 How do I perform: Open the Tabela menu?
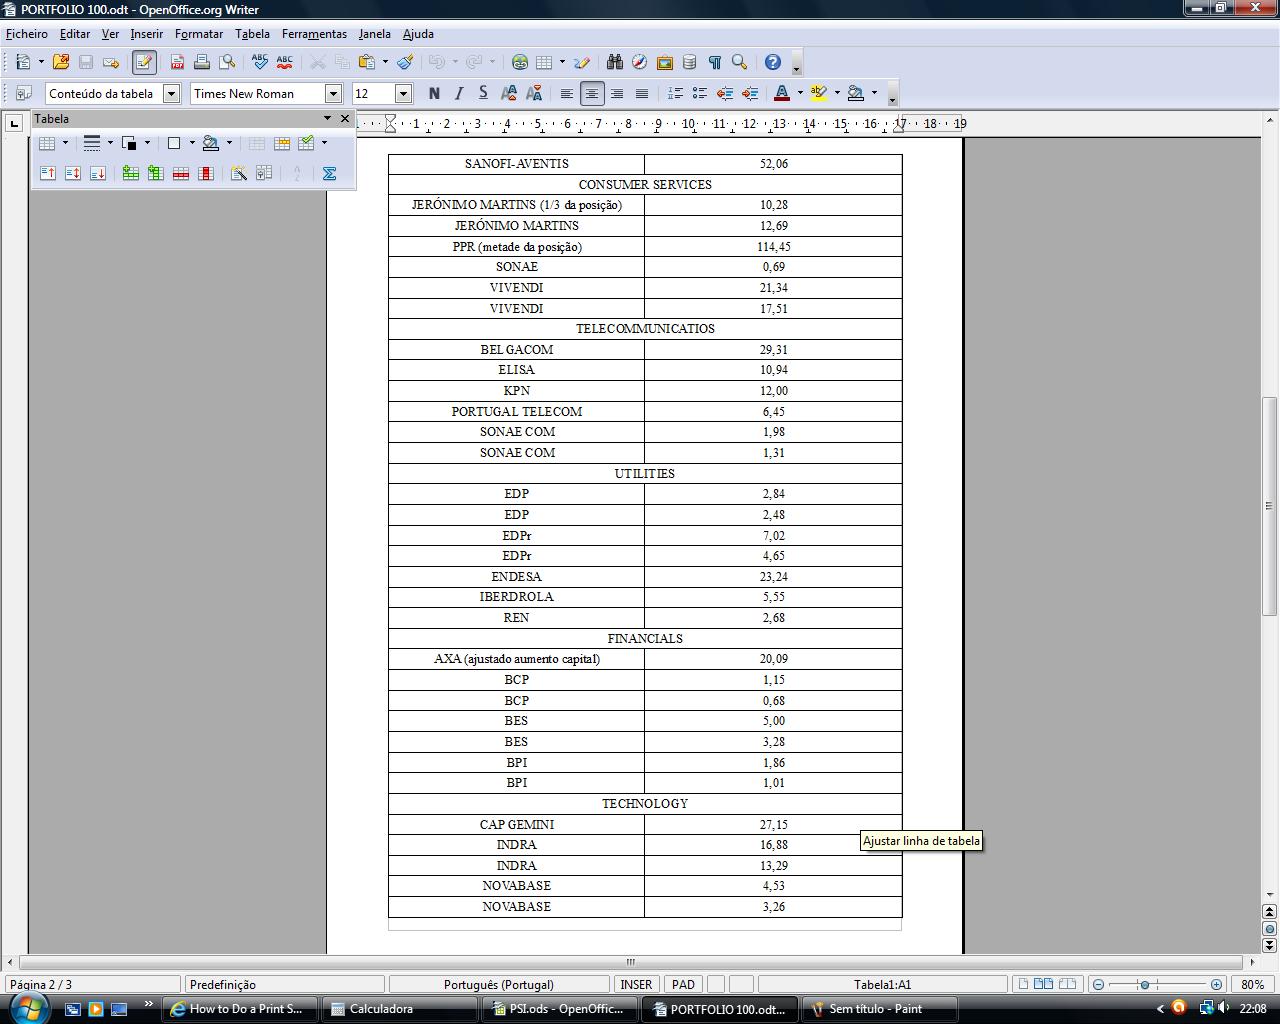point(253,34)
